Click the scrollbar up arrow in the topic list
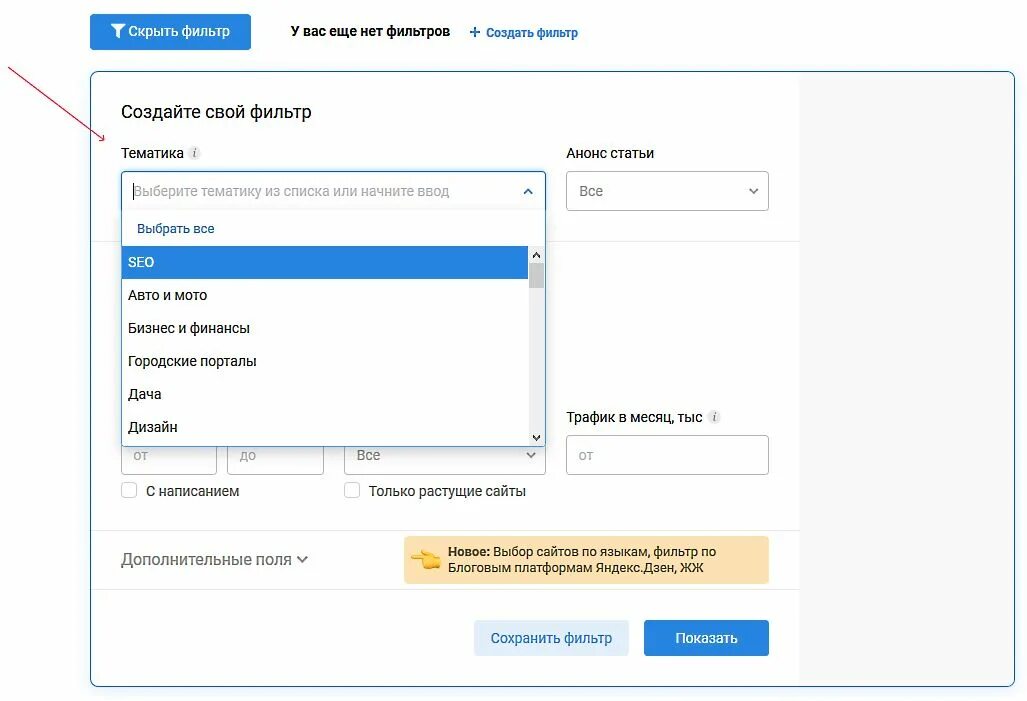 pos(536,255)
